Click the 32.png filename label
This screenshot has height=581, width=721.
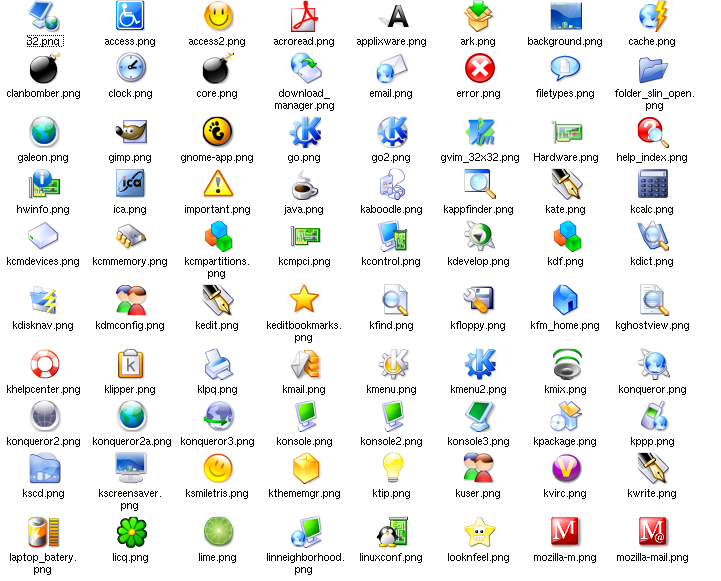44,42
